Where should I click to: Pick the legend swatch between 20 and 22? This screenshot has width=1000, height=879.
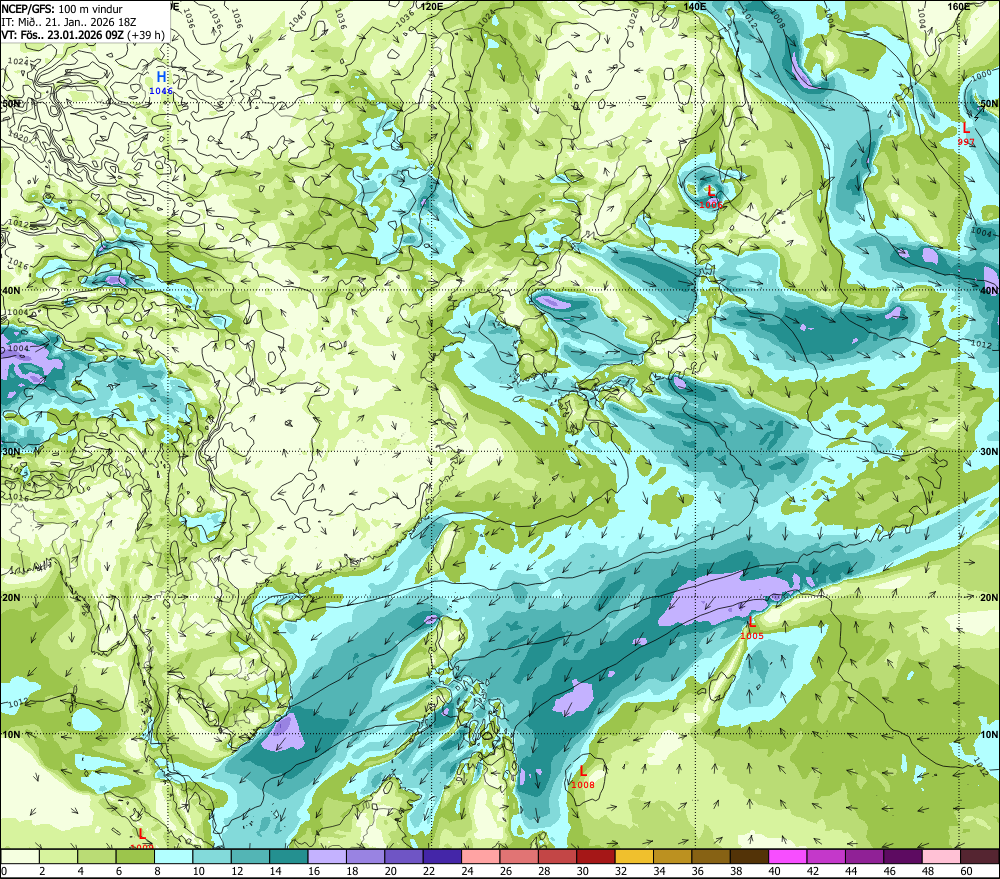click(404, 856)
